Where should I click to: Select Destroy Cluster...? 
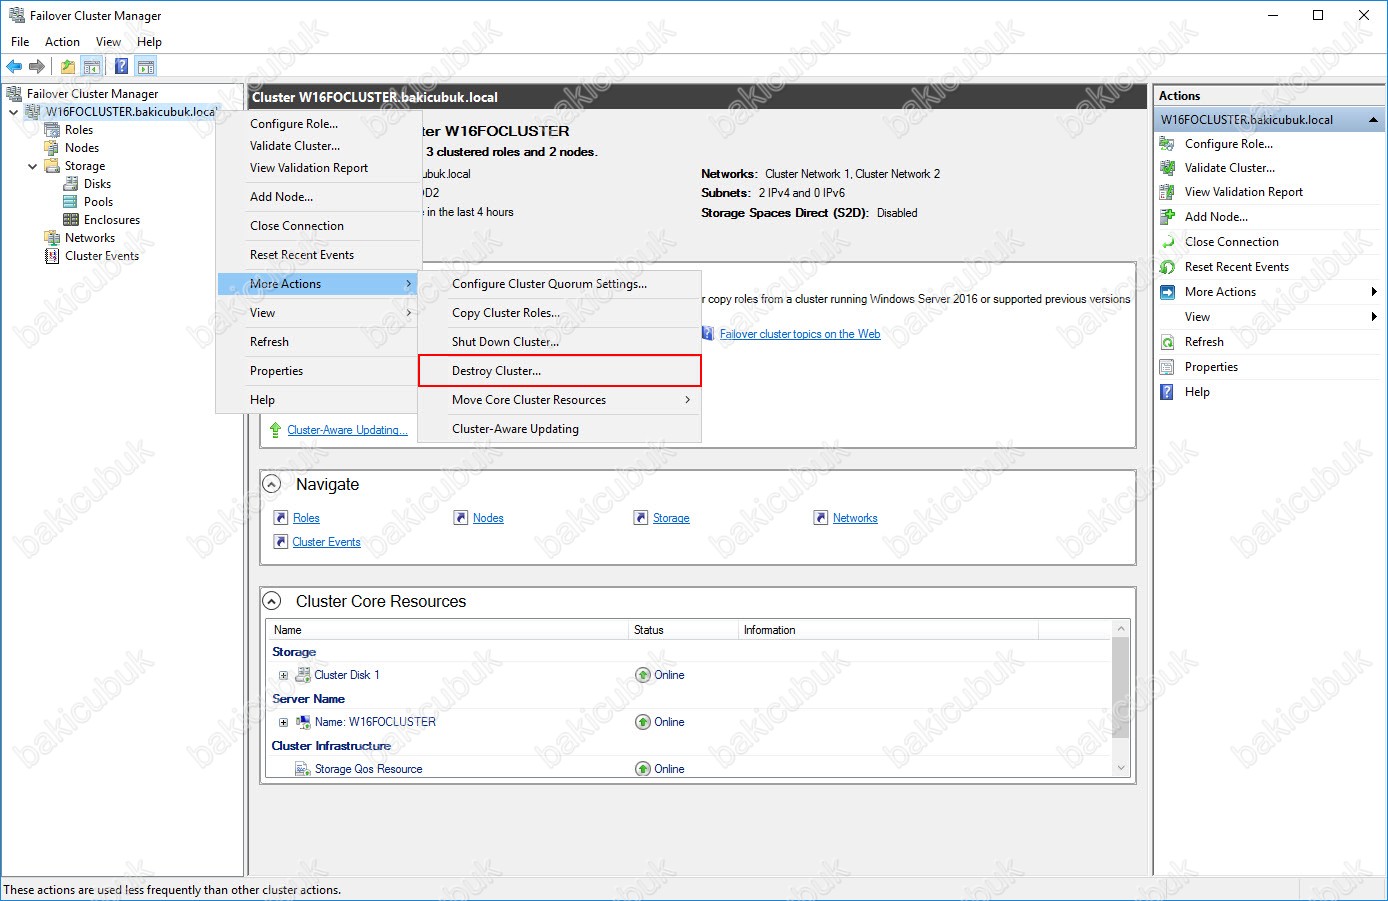(x=560, y=371)
